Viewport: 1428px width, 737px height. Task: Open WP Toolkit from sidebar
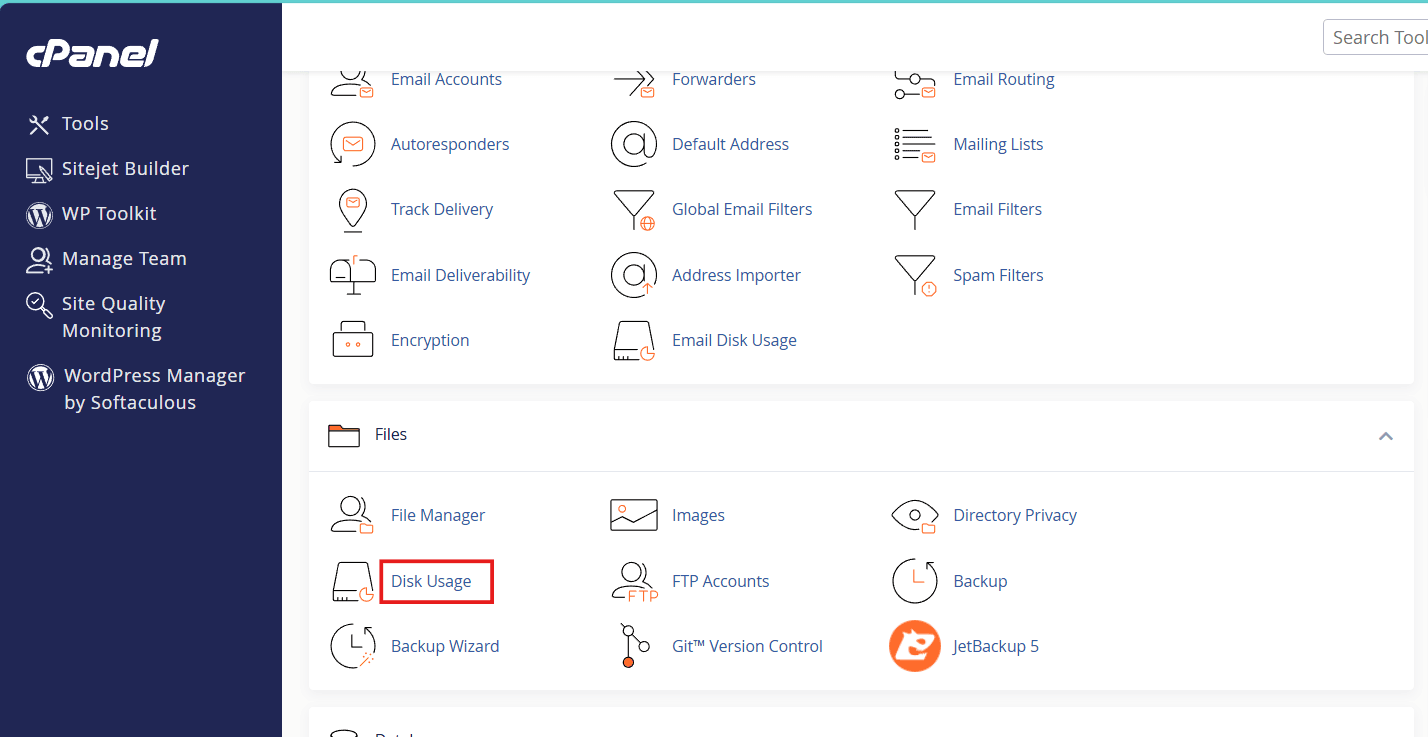coord(108,214)
